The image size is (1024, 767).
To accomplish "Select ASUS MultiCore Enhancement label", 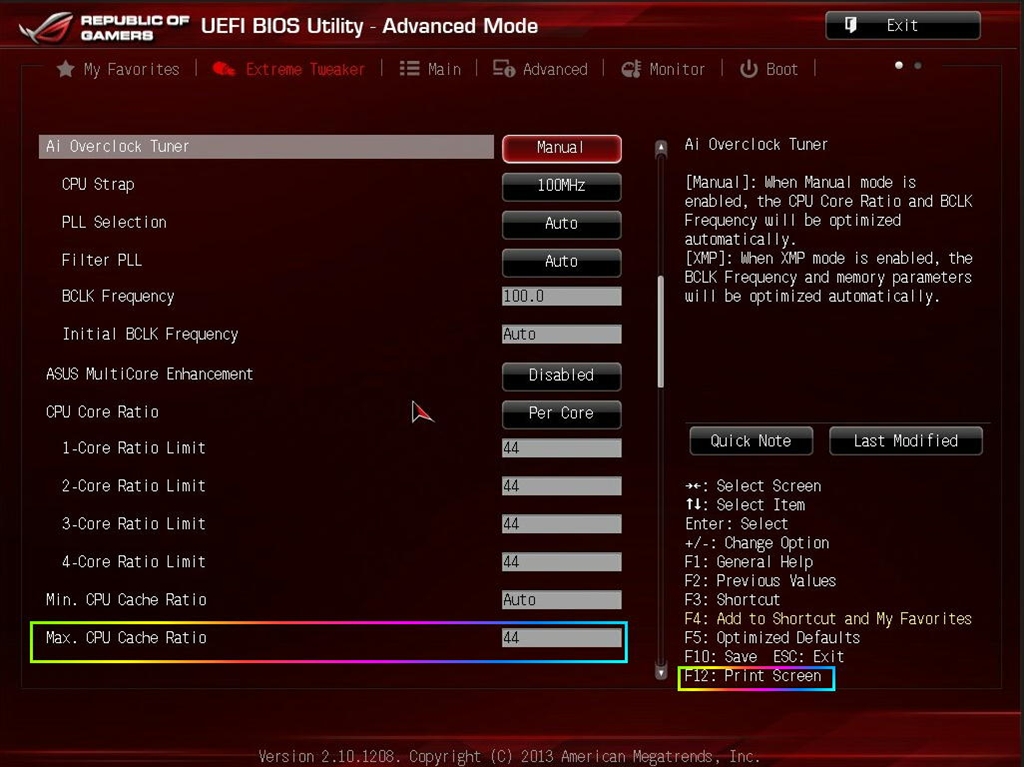I will click(x=150, y=374).
